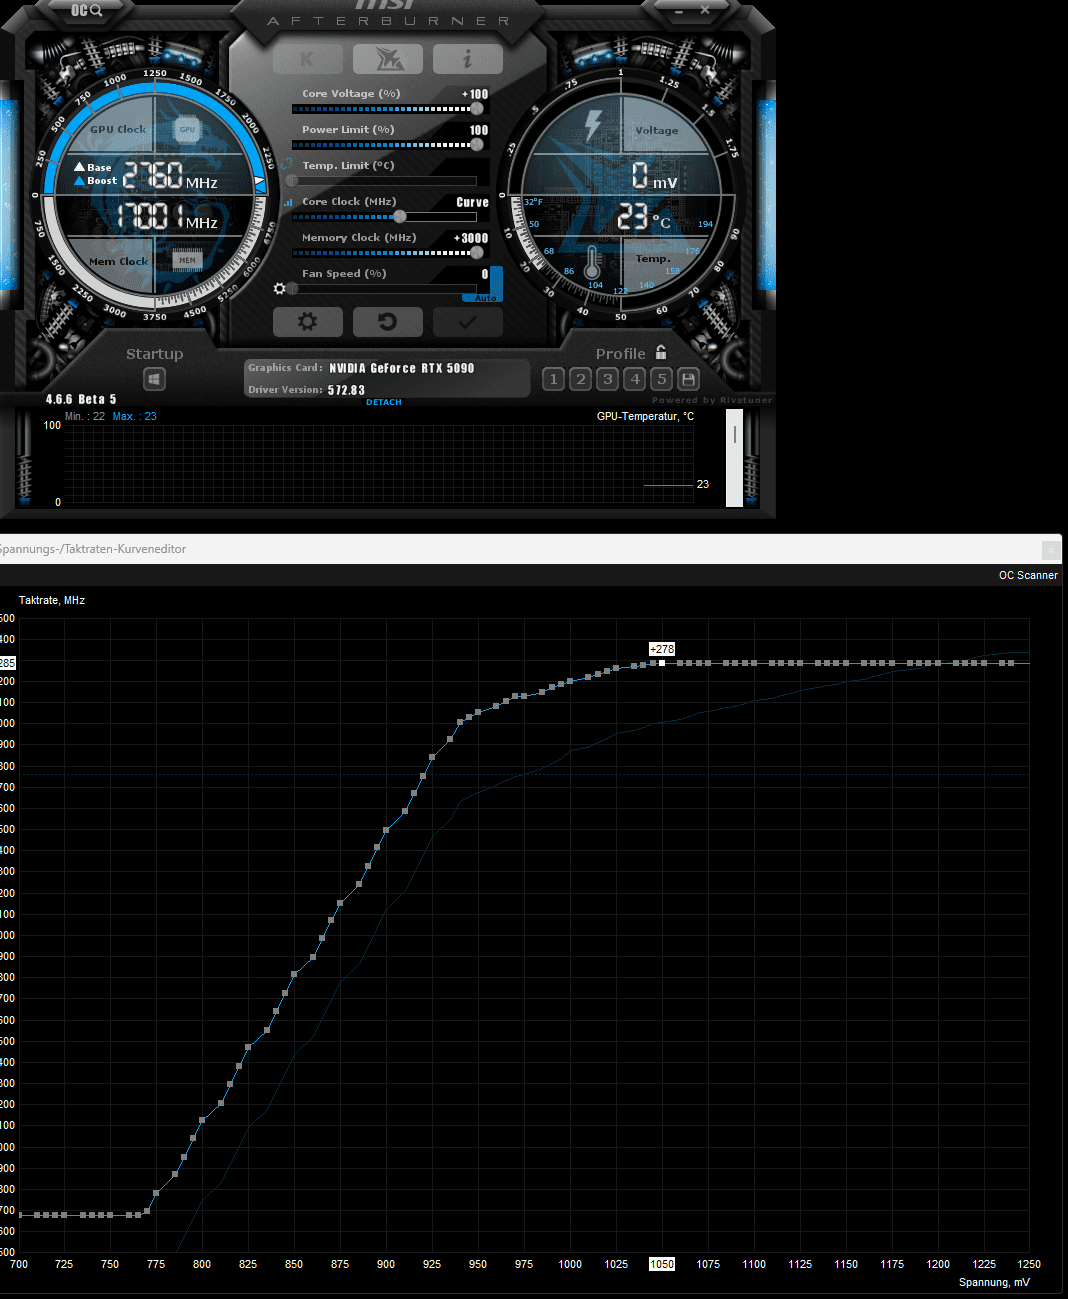Click the MSI dragon logo button
This screenshot has height=1299, width=1068.
pos(388,60)
